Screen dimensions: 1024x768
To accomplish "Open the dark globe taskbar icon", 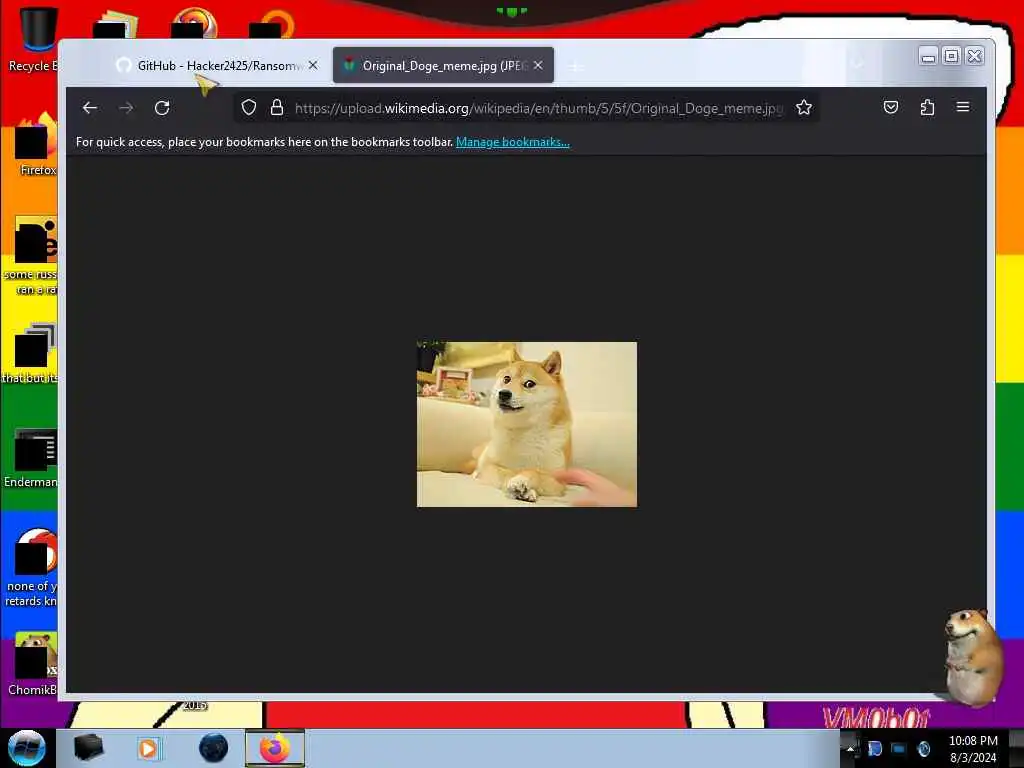I will (214, 748).
